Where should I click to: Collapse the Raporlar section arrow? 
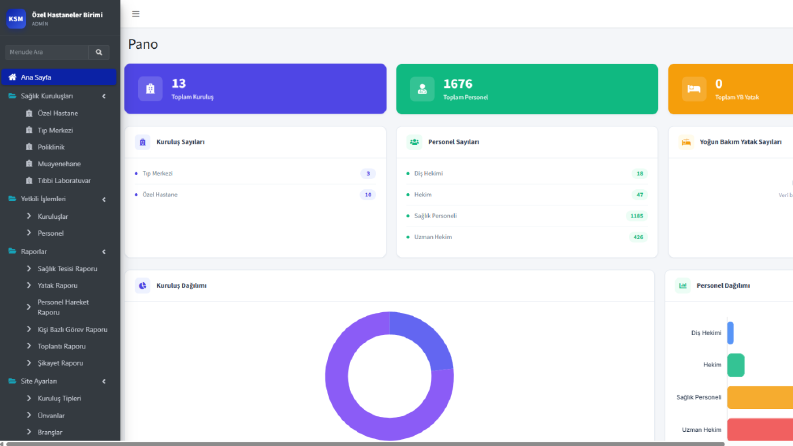click(x=104, y=251)
